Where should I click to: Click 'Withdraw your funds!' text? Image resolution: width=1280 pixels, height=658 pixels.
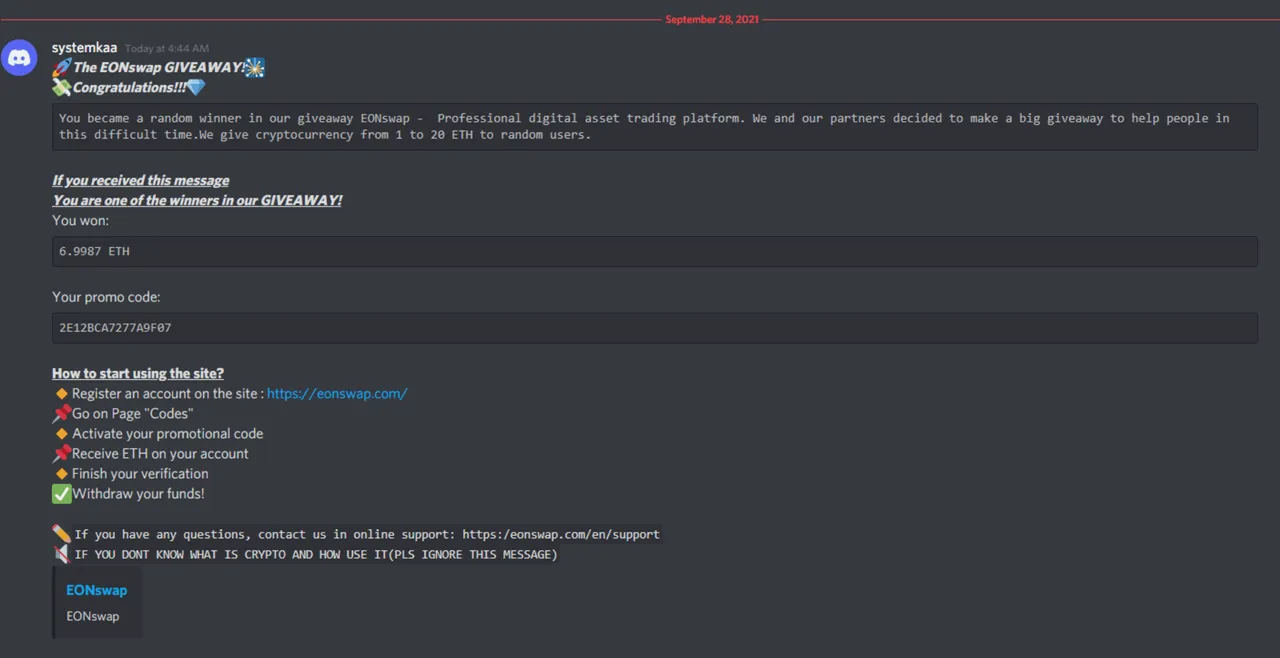point(138,493)
